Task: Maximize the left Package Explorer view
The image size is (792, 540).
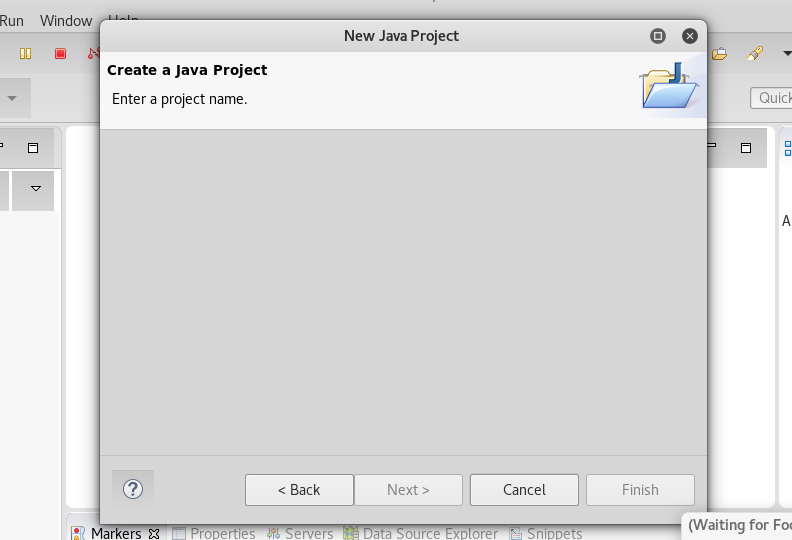Action: click(x=33, y=148)
